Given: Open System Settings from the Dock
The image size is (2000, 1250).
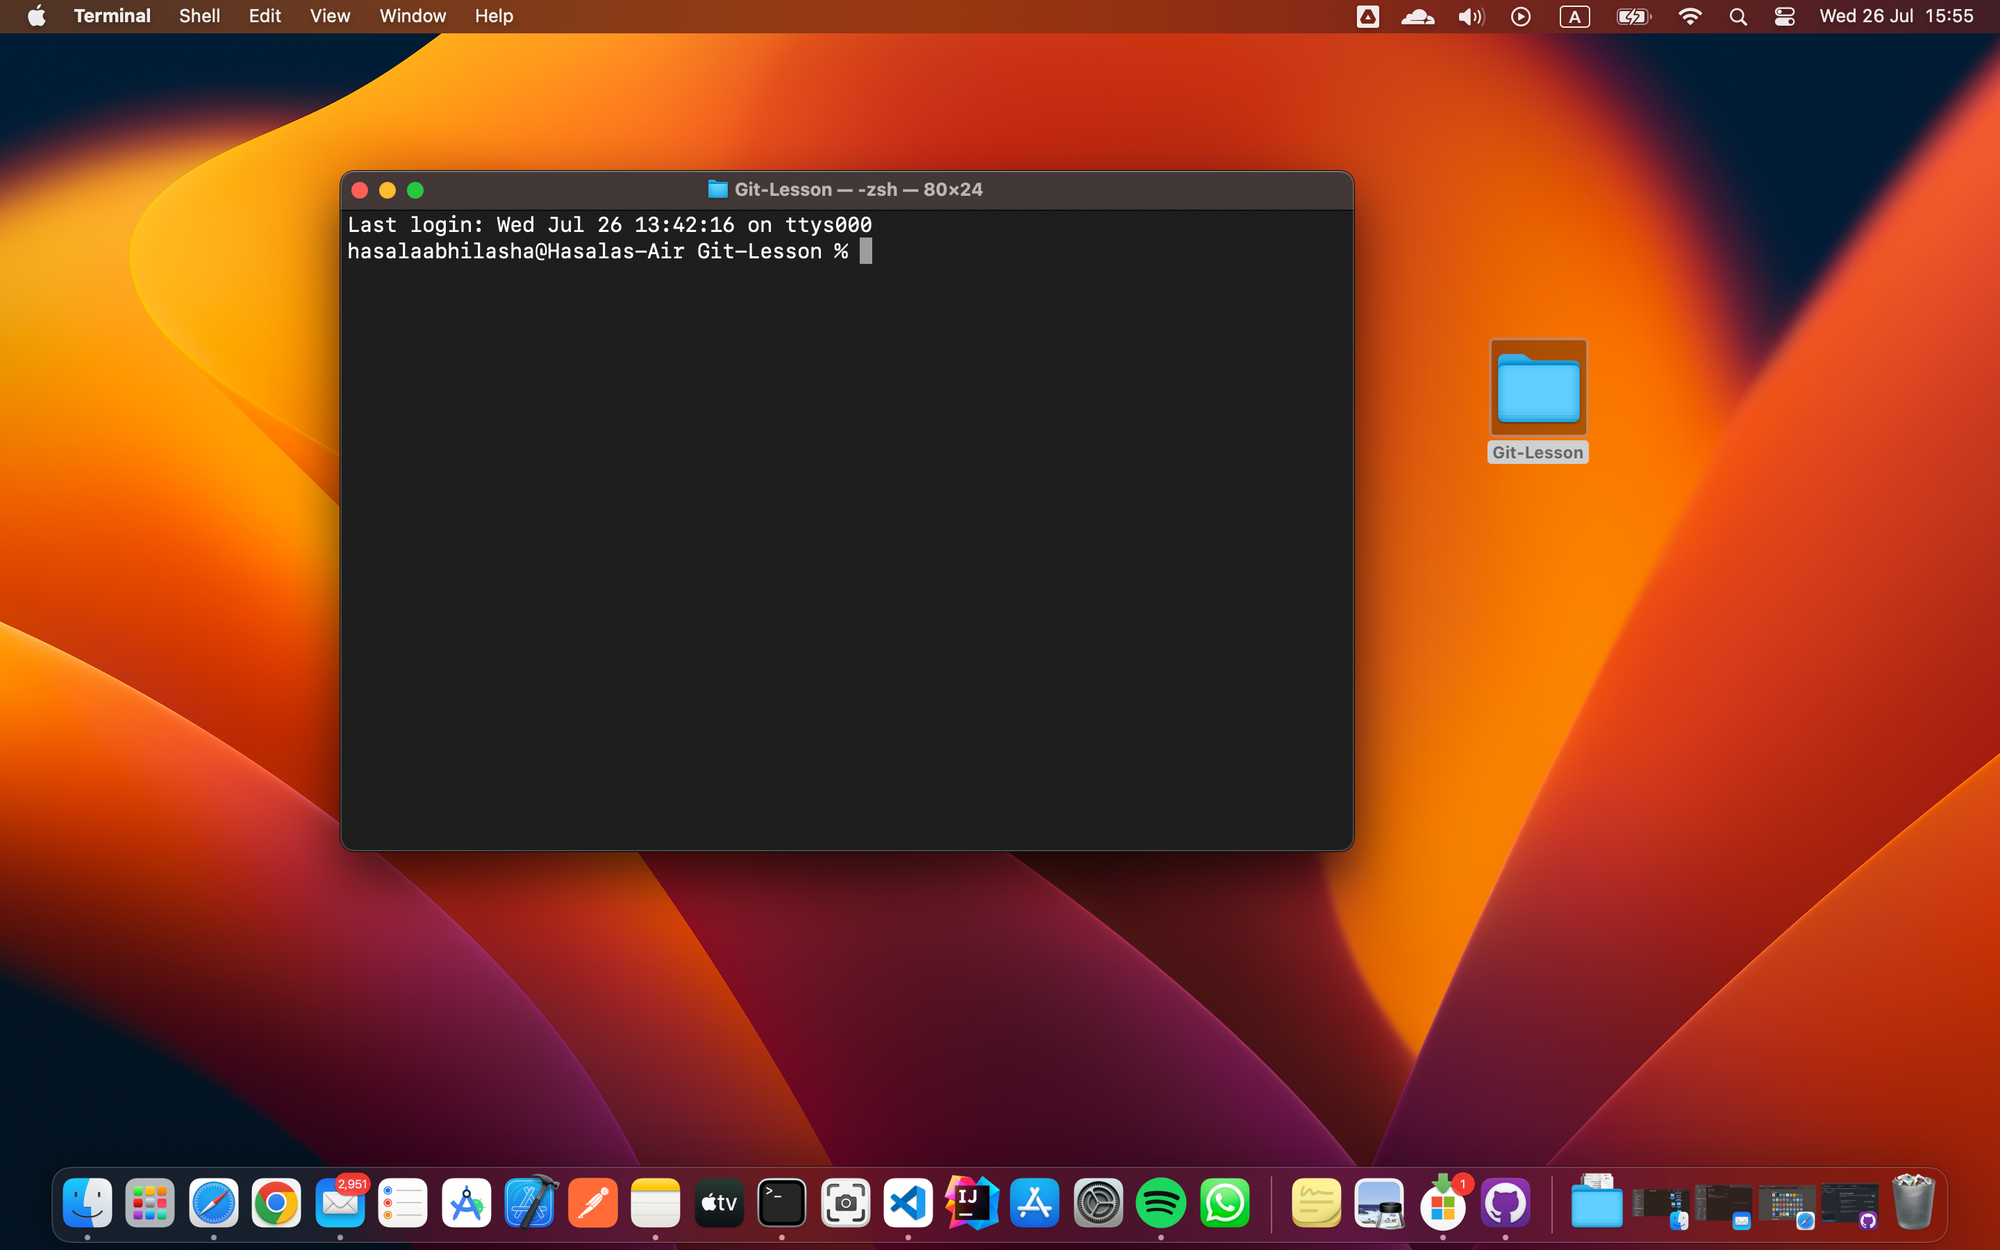Looking at the screenshot, I should [x=1098, y=1203].
